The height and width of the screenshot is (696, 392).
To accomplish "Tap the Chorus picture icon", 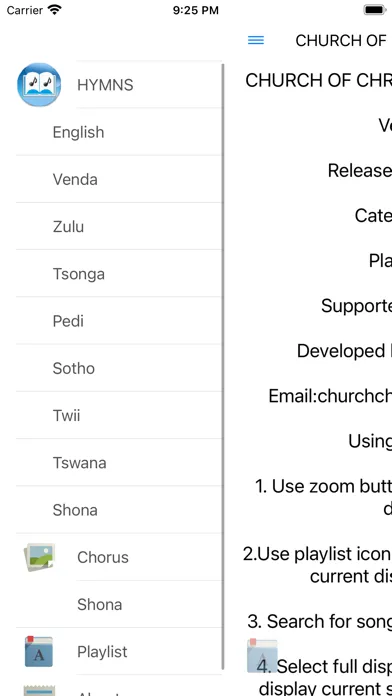I will pyautogui.click(x=39, y=557).
